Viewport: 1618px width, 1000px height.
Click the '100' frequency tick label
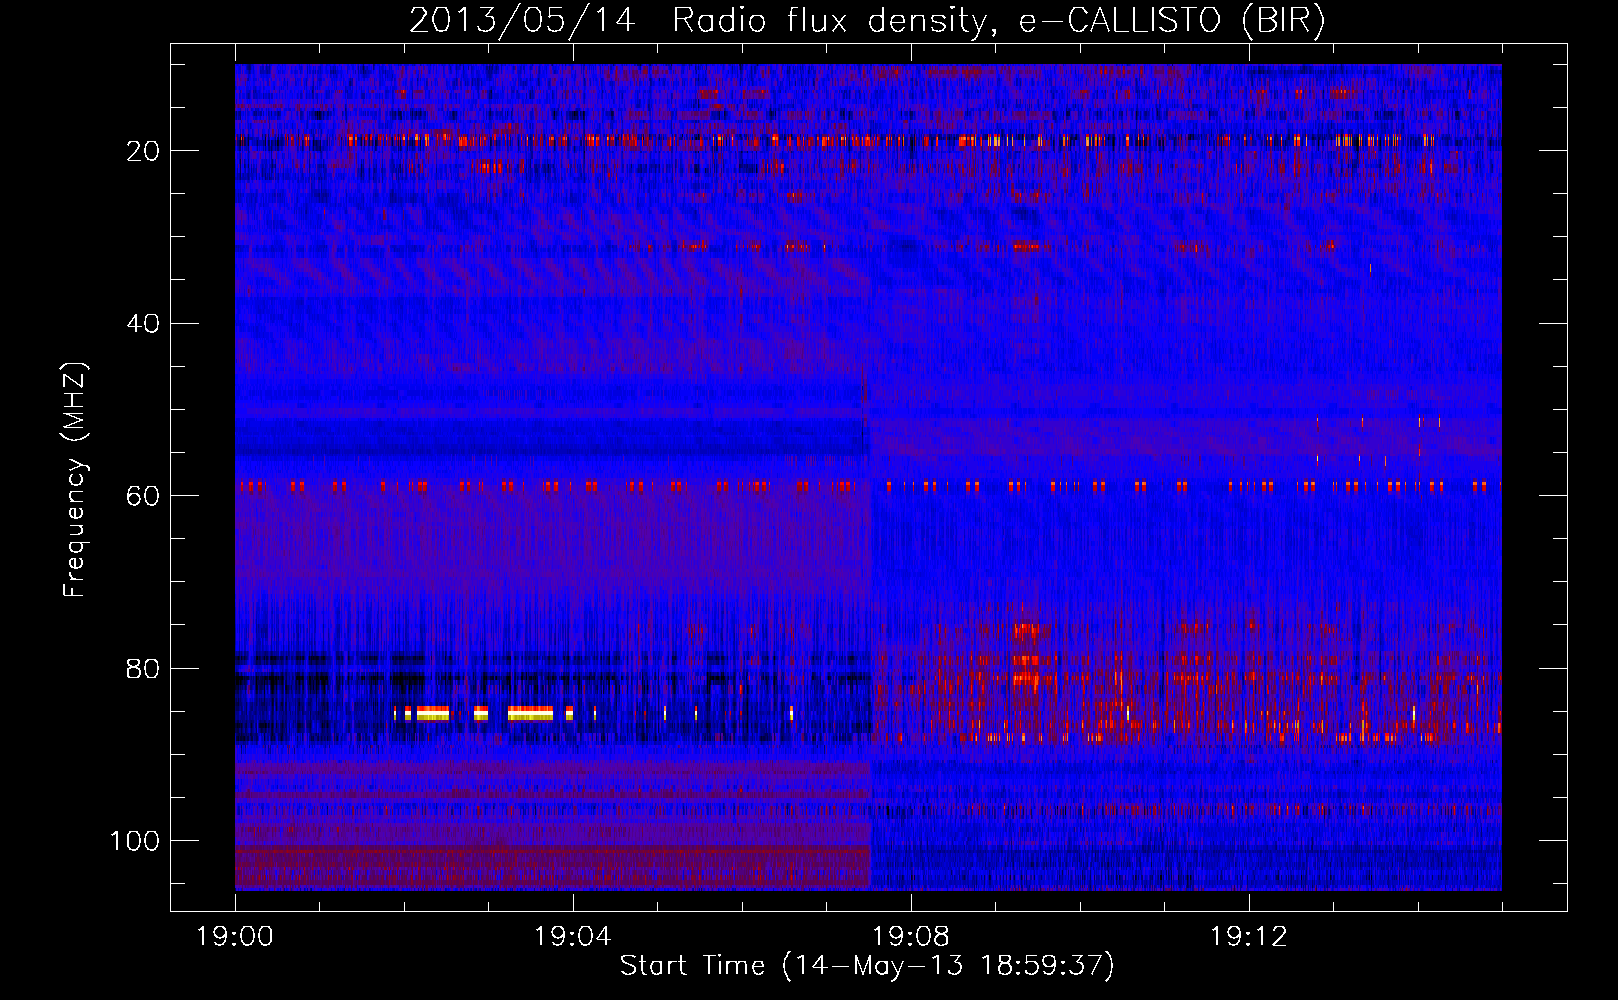pyautogui.click(x=135, y=841)
